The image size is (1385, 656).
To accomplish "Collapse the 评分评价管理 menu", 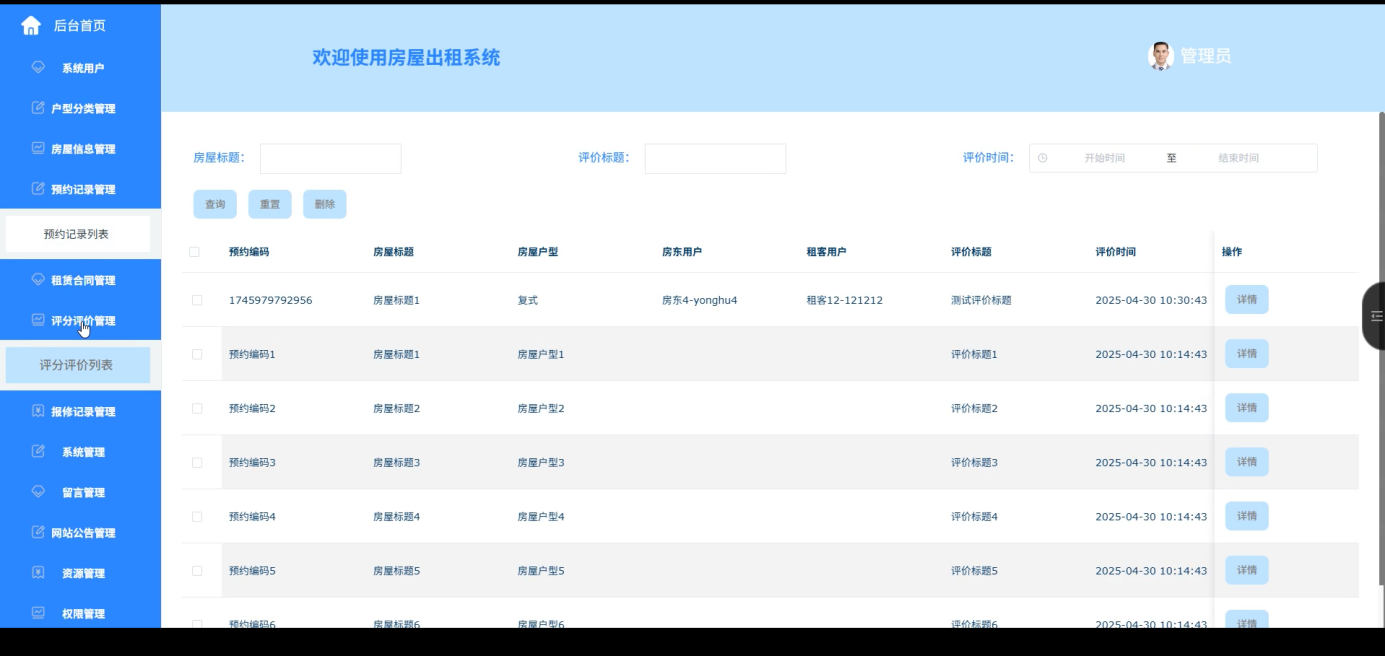I will [80, 320].
